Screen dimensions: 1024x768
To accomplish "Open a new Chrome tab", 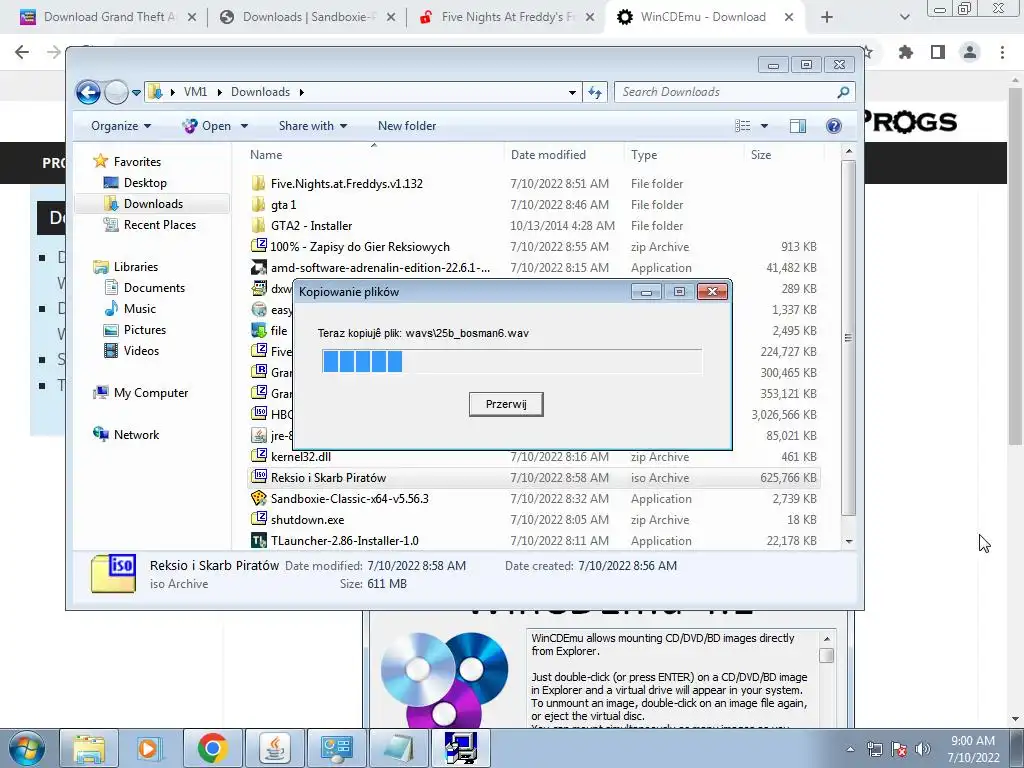I will pyautogui.click(x=827, y=17).
